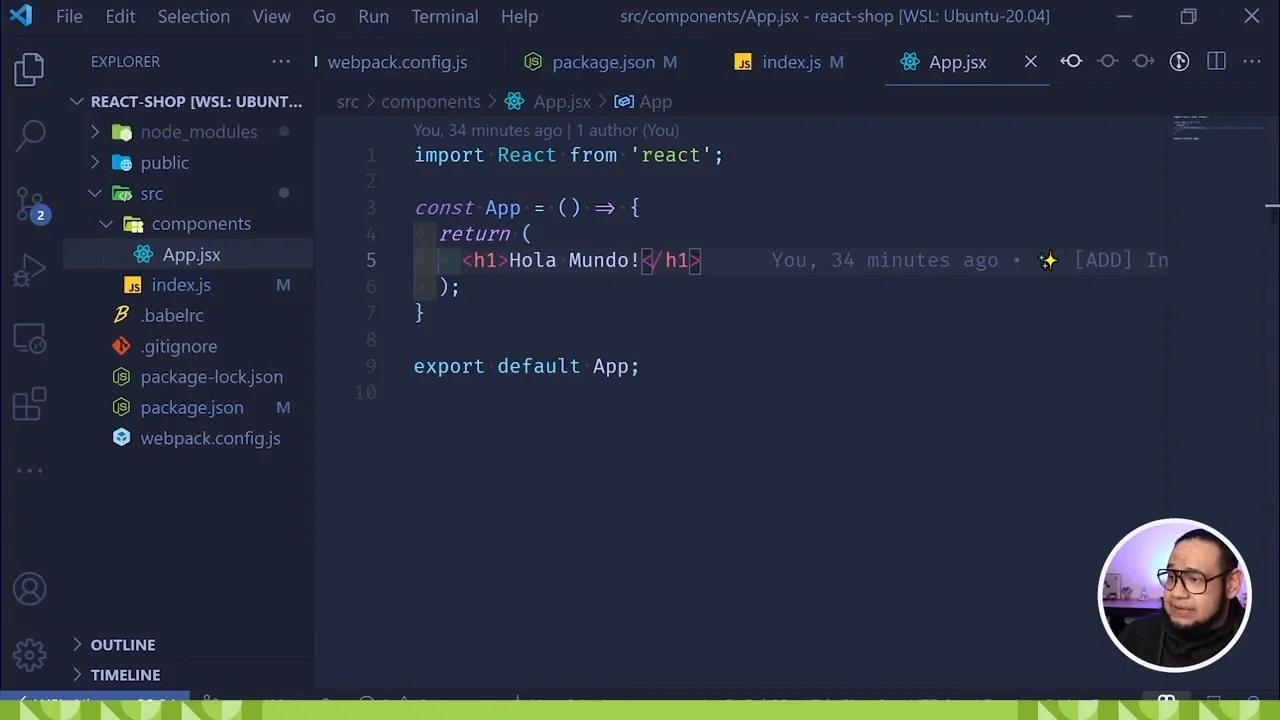Click the [ADD] code lens on line 5
The width and height of the screenshot is (1280, 720).
[x=1103, y=260]
